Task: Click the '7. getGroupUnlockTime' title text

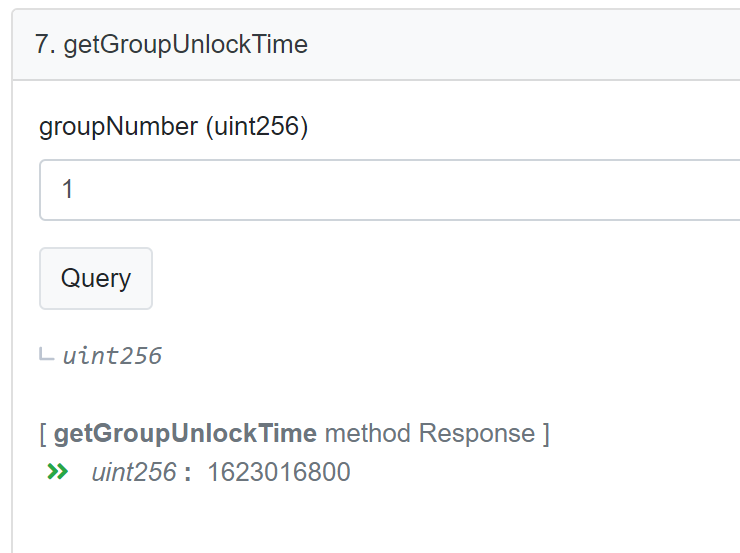Action: pos(171,45)
